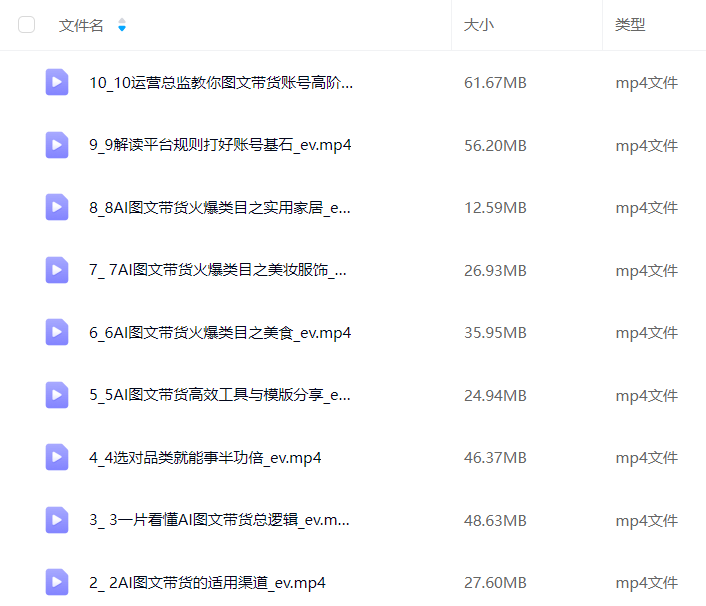Open file 7_7AI图文带货火爆类目之美妆服饰
This screenshot has width=706, height=606.
tap(218, 270)
